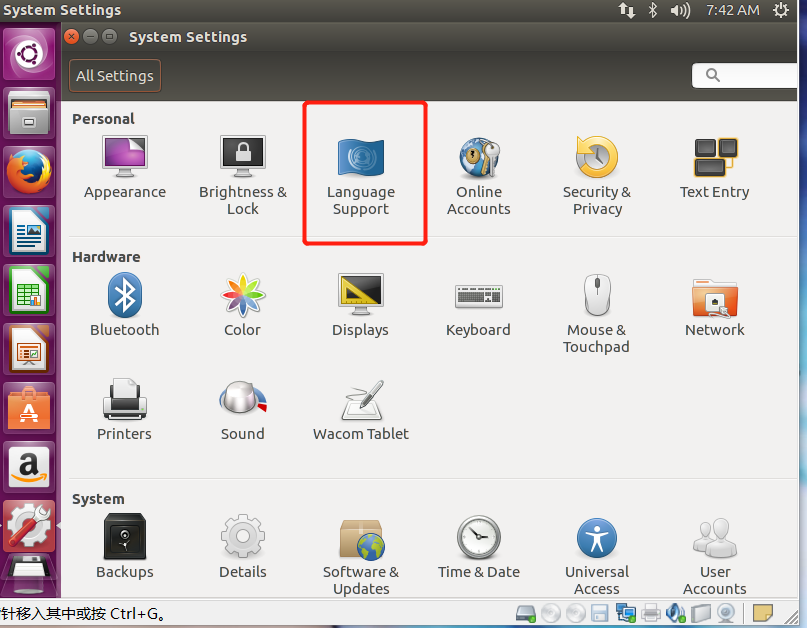Open Security & Privacy settings
The image size is (807, 628).
tap(597, 177)
